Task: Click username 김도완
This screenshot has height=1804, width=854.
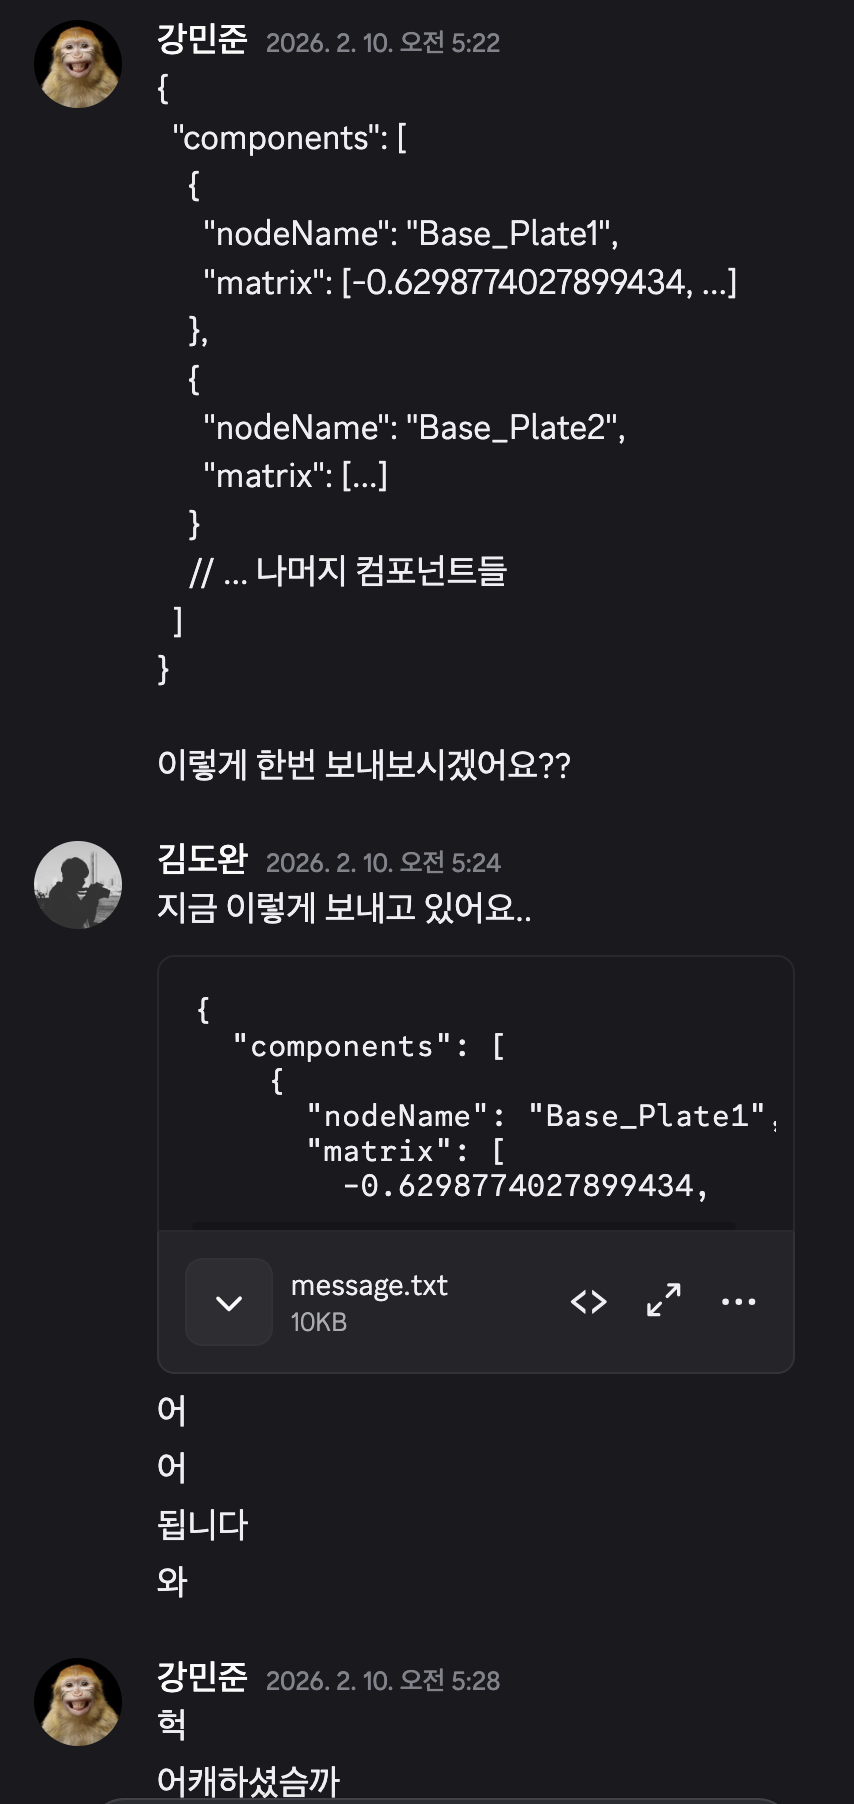Action: coord(200,862)
